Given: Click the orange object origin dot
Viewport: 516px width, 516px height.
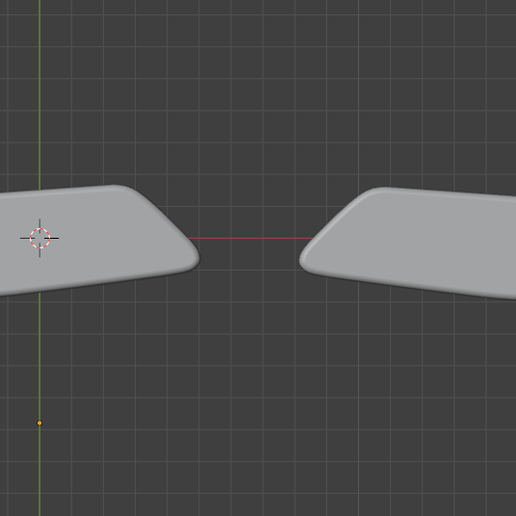Looking at the screenshot, I should click(x=40, y=423).
